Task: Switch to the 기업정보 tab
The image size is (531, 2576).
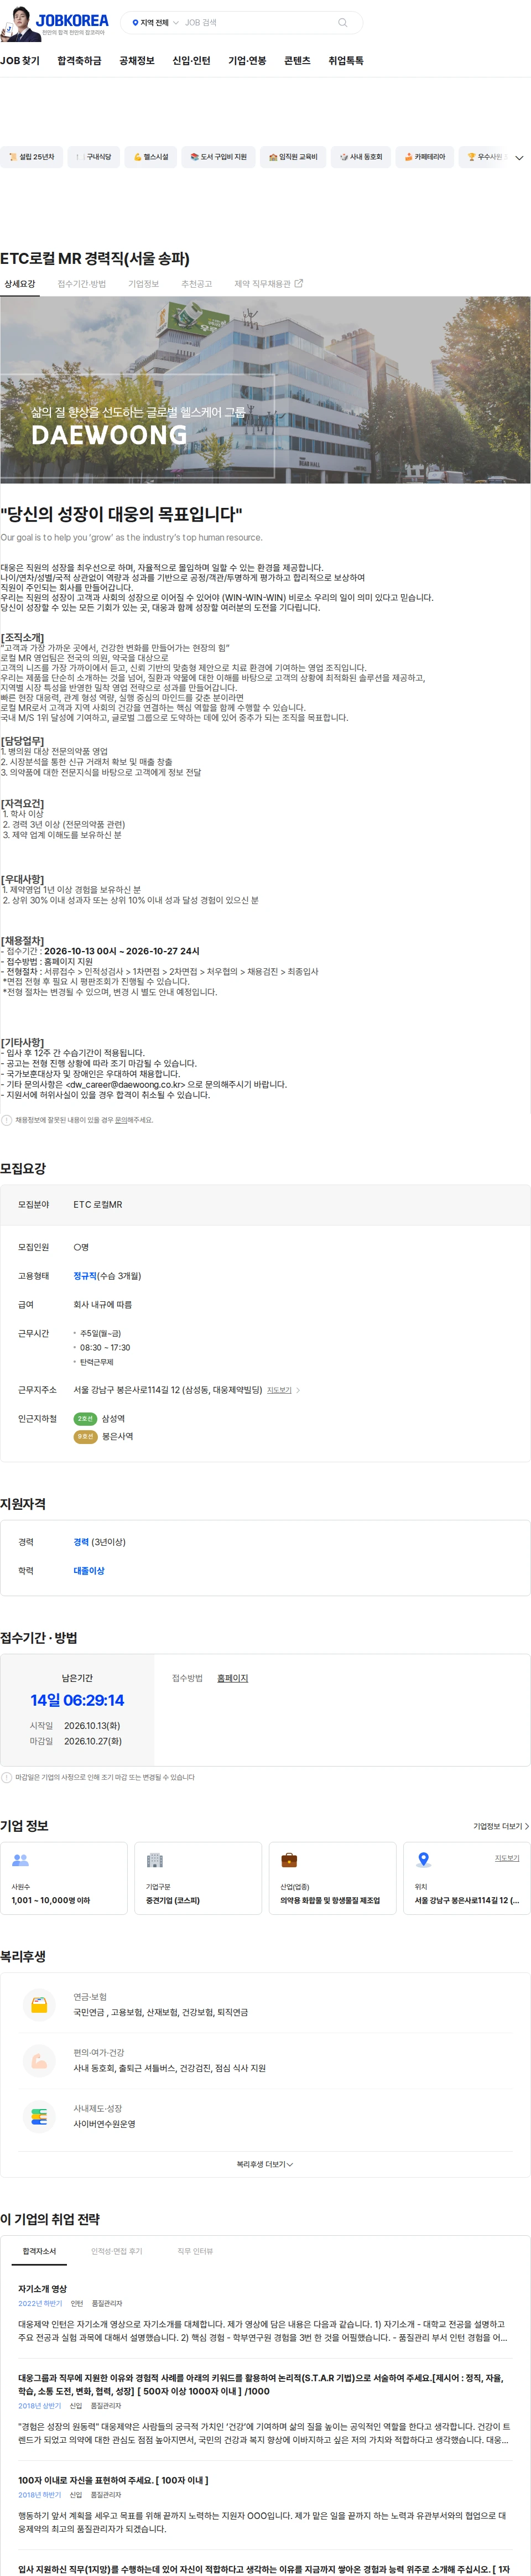Action: 144,284
